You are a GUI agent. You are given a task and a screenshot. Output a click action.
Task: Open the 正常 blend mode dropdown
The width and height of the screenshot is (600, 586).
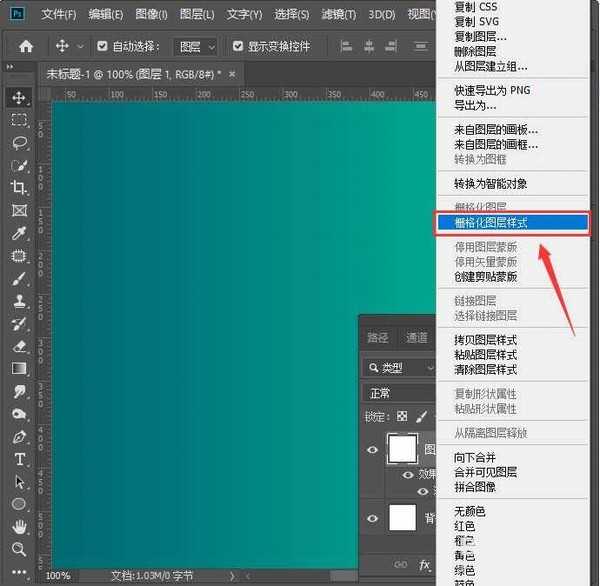click(400, 393)
